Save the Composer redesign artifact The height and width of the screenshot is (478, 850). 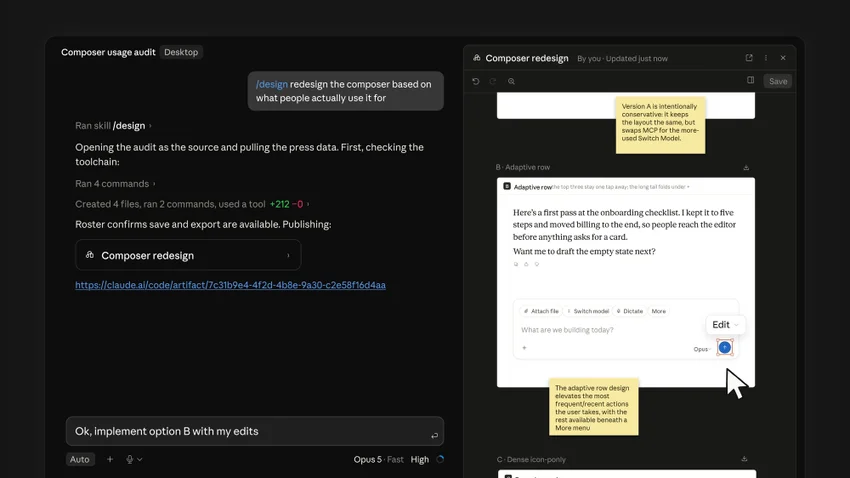pos(778,81)
